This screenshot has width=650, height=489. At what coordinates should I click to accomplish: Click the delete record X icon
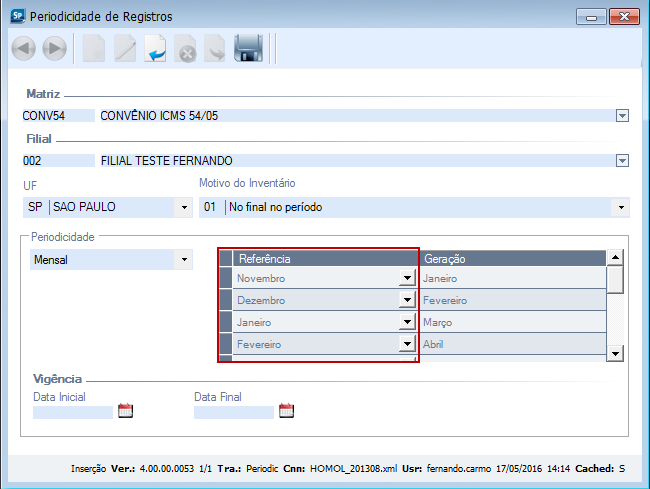coord(185,48)
